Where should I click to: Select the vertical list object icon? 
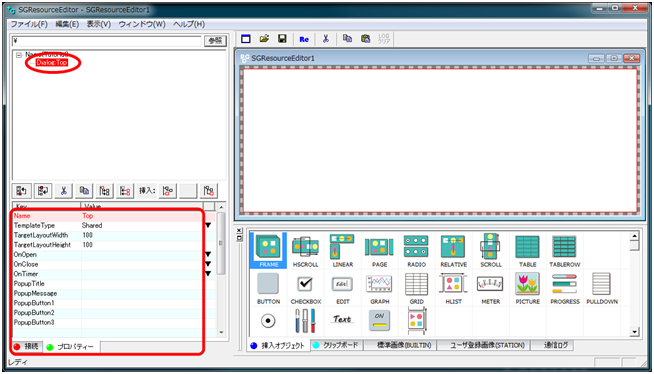(416, 321)
